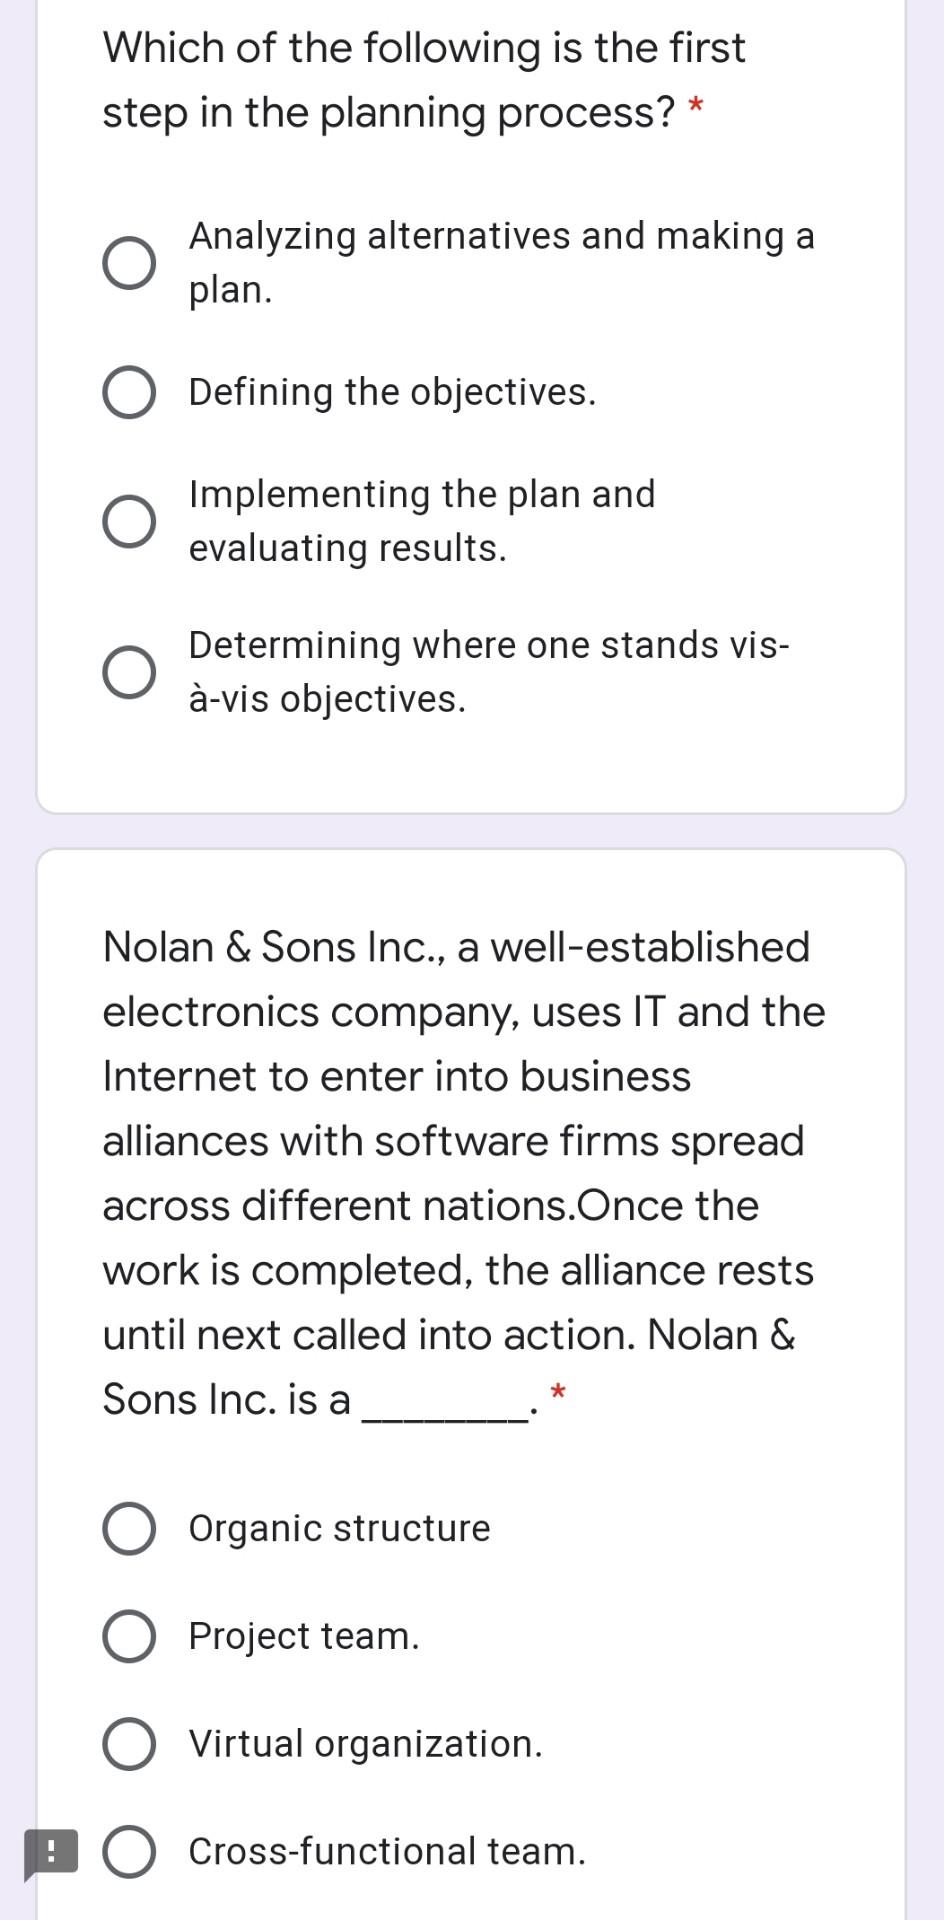Image resolution: width=944 pixels, height=1920 pixels.
Task: Choose 'Analyzing alternatives and making a plan.'
Action: [x=129, y=263]
